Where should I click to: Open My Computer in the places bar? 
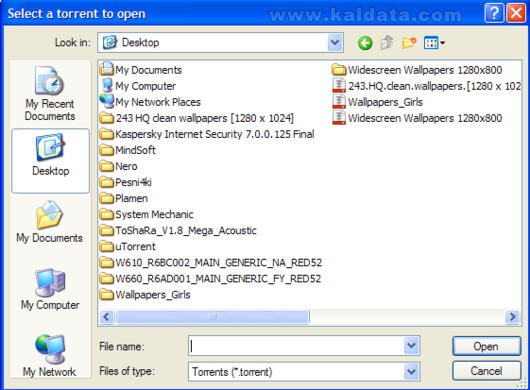click(50, 289)
